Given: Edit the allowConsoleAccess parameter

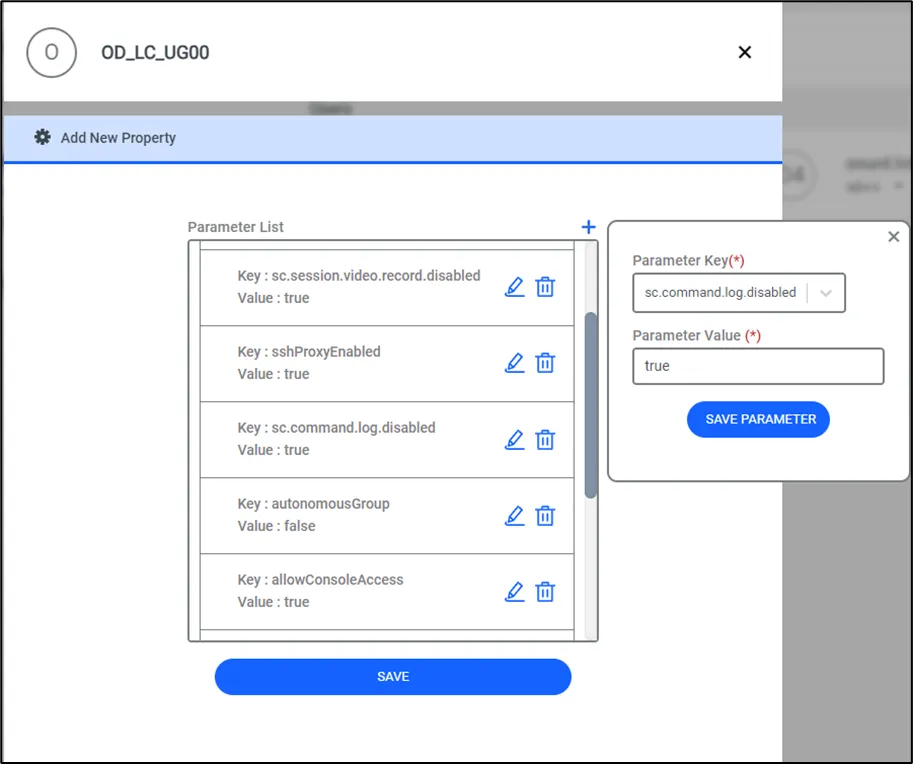Looking at the screenshot, I should pyautogui.click(x=515, y=592).
